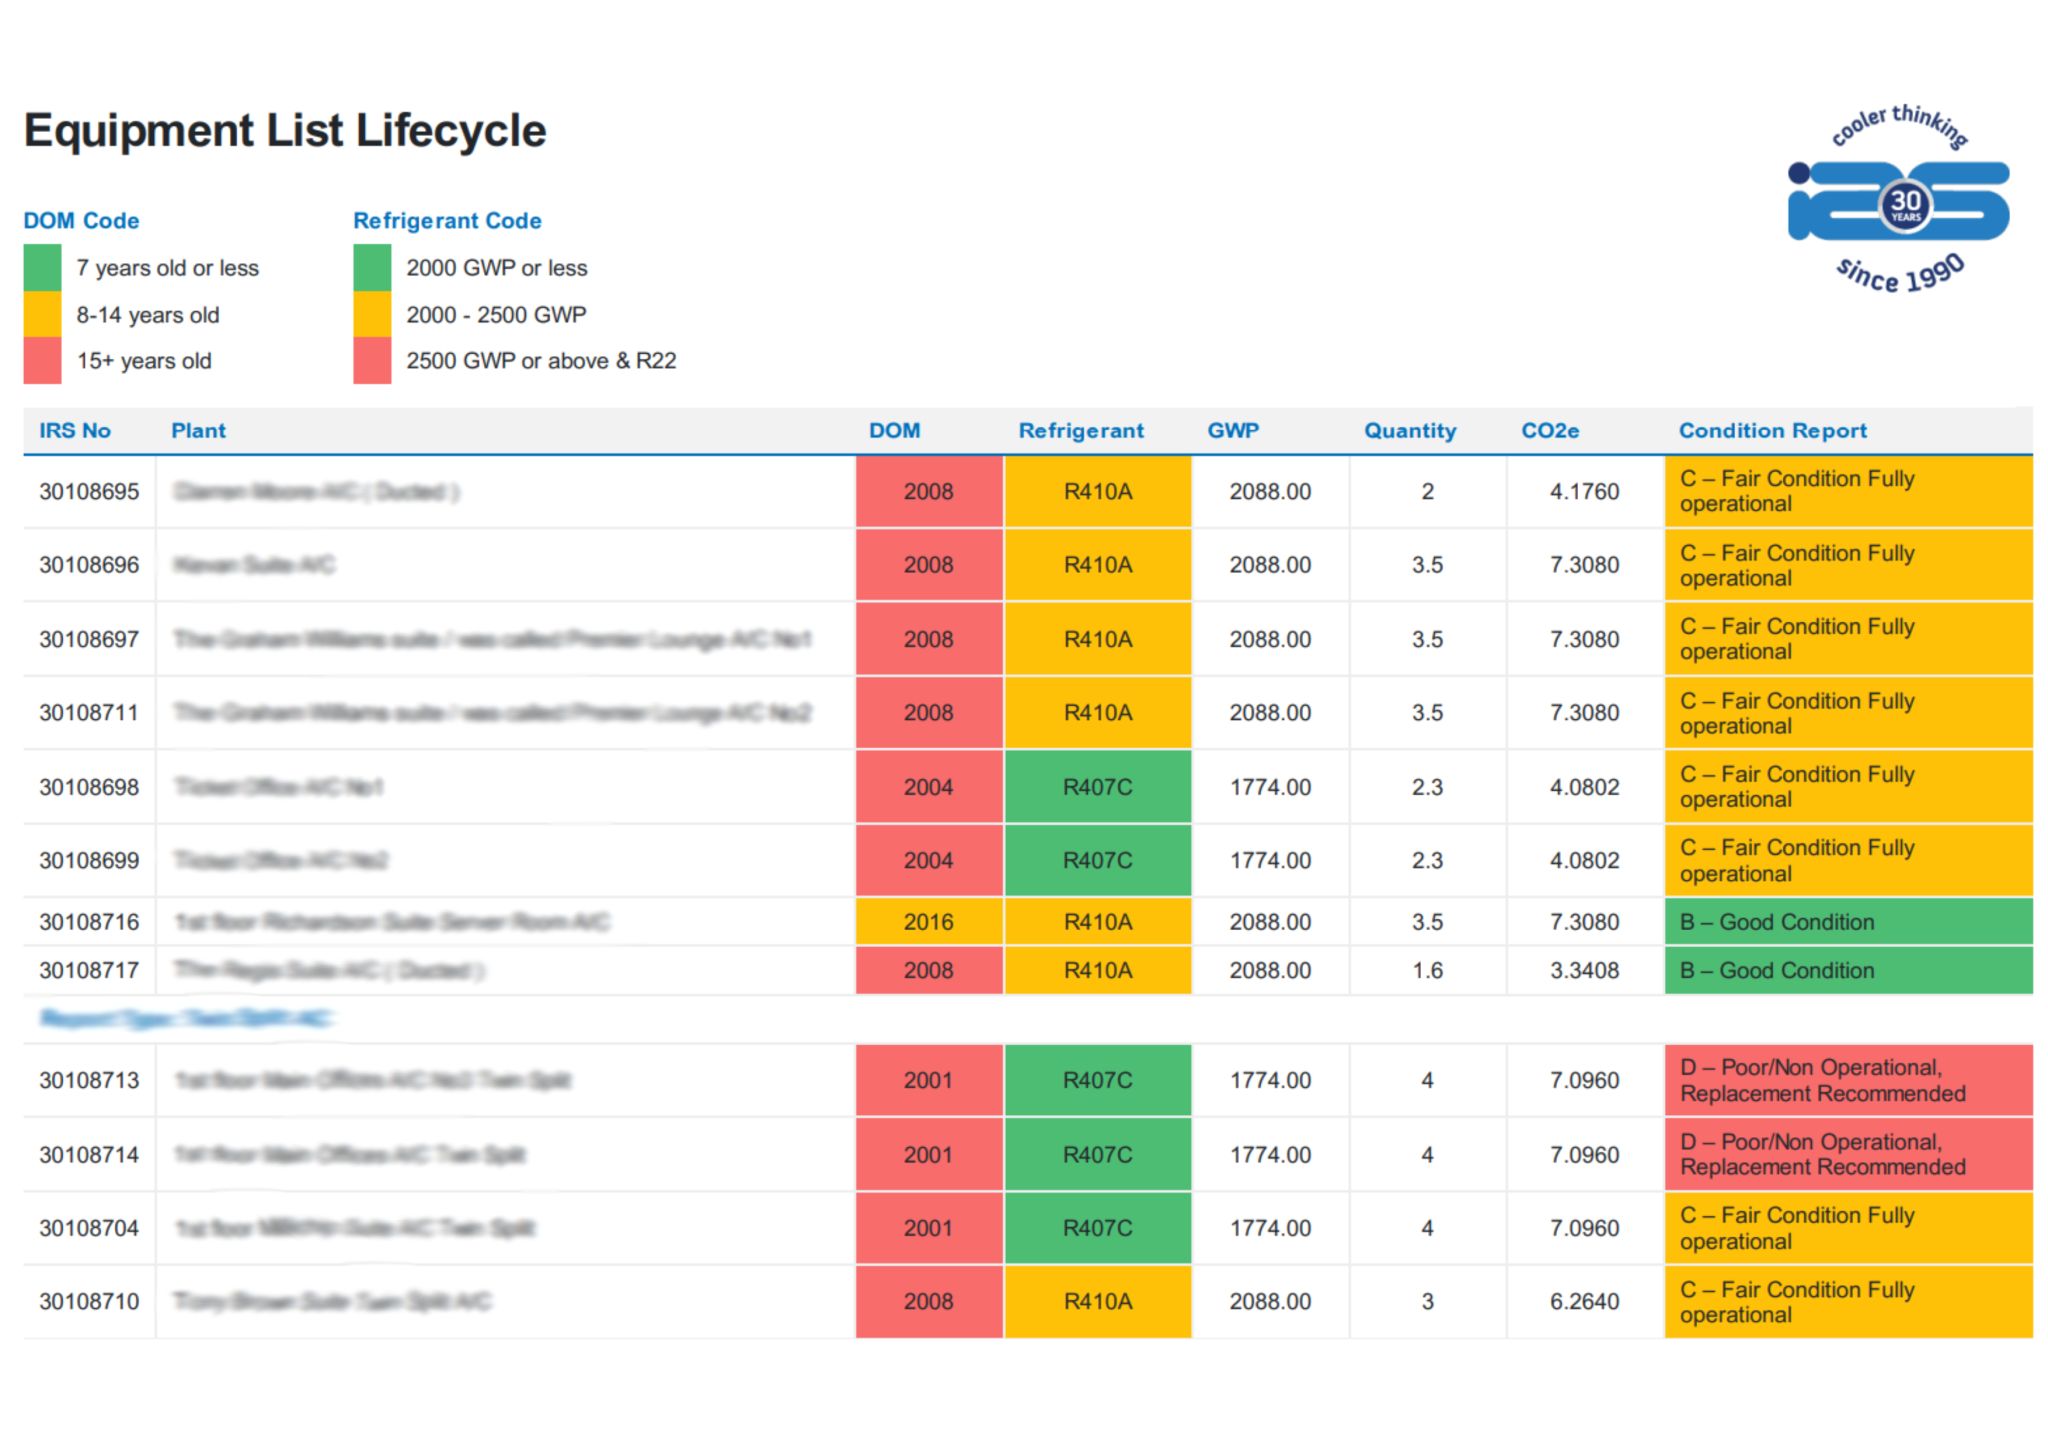The width and height of the screenshot is (2048, 1447).
Task: Click the DOM column header
Action: coord(894,430)
